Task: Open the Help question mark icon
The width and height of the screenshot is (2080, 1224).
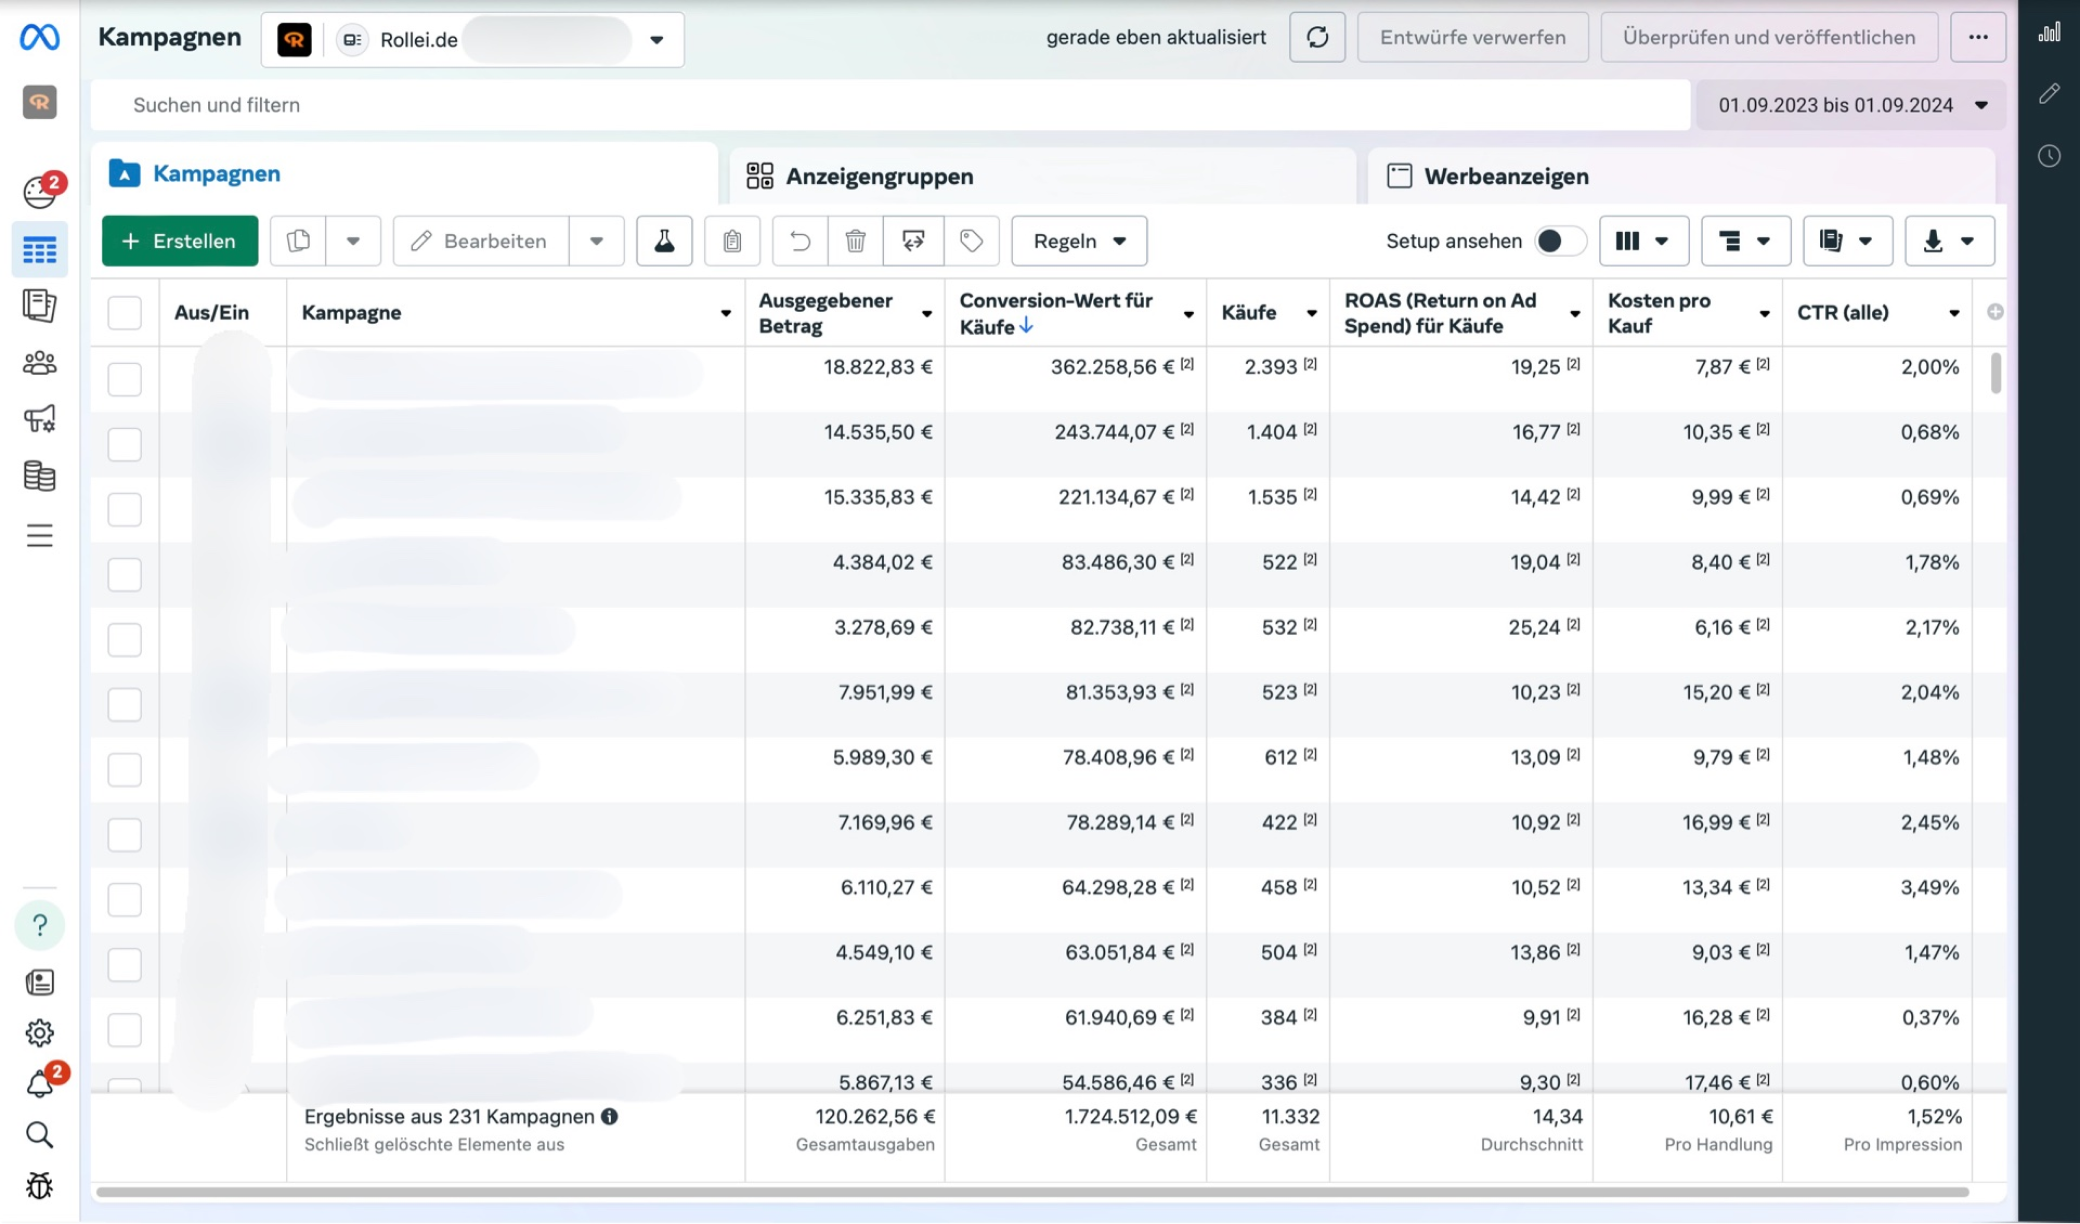Action: [x=40, y=926]
